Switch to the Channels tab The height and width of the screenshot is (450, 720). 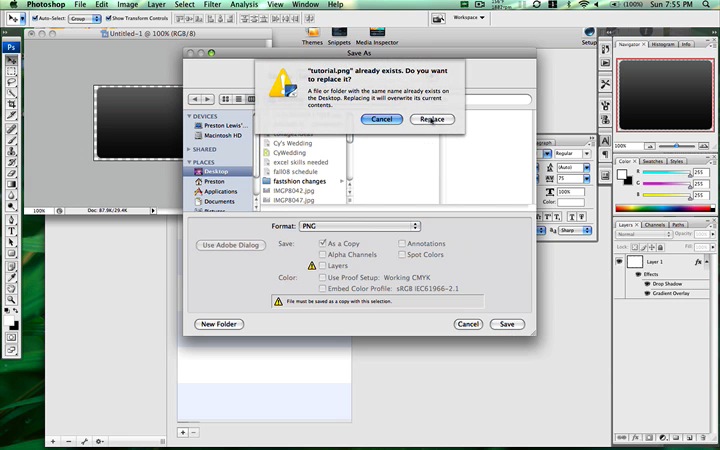655,225
